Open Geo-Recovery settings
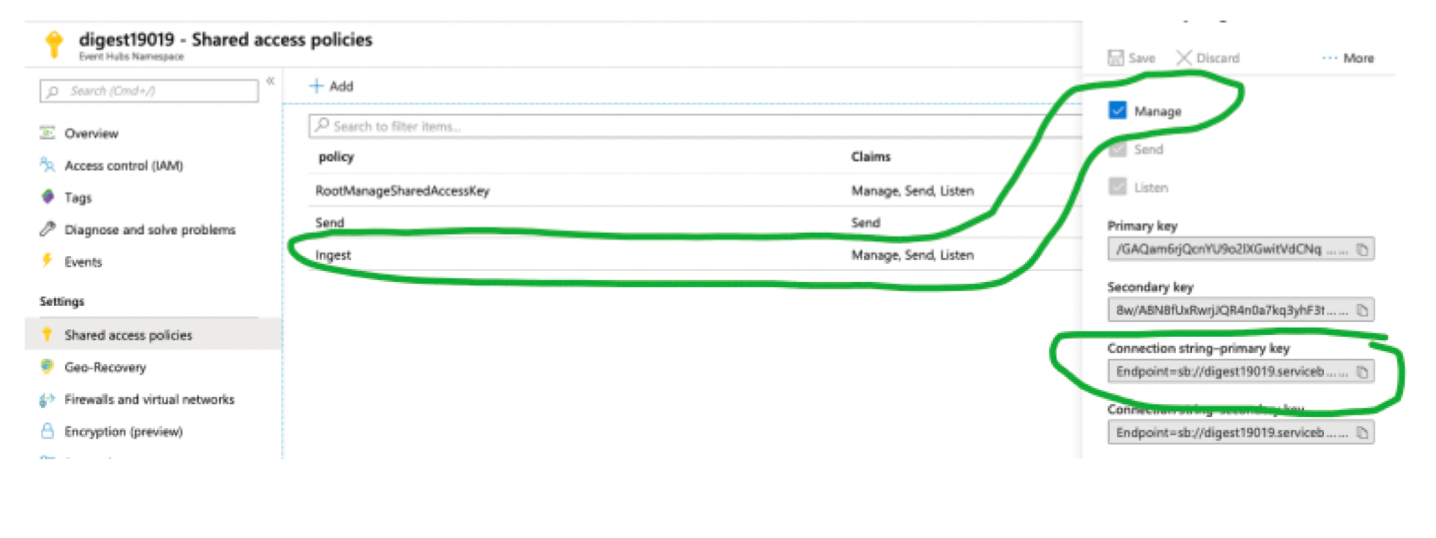Image resolution: width=1436 pixels, height=538 pixels. pyautogui.click(x=105, y=367)
